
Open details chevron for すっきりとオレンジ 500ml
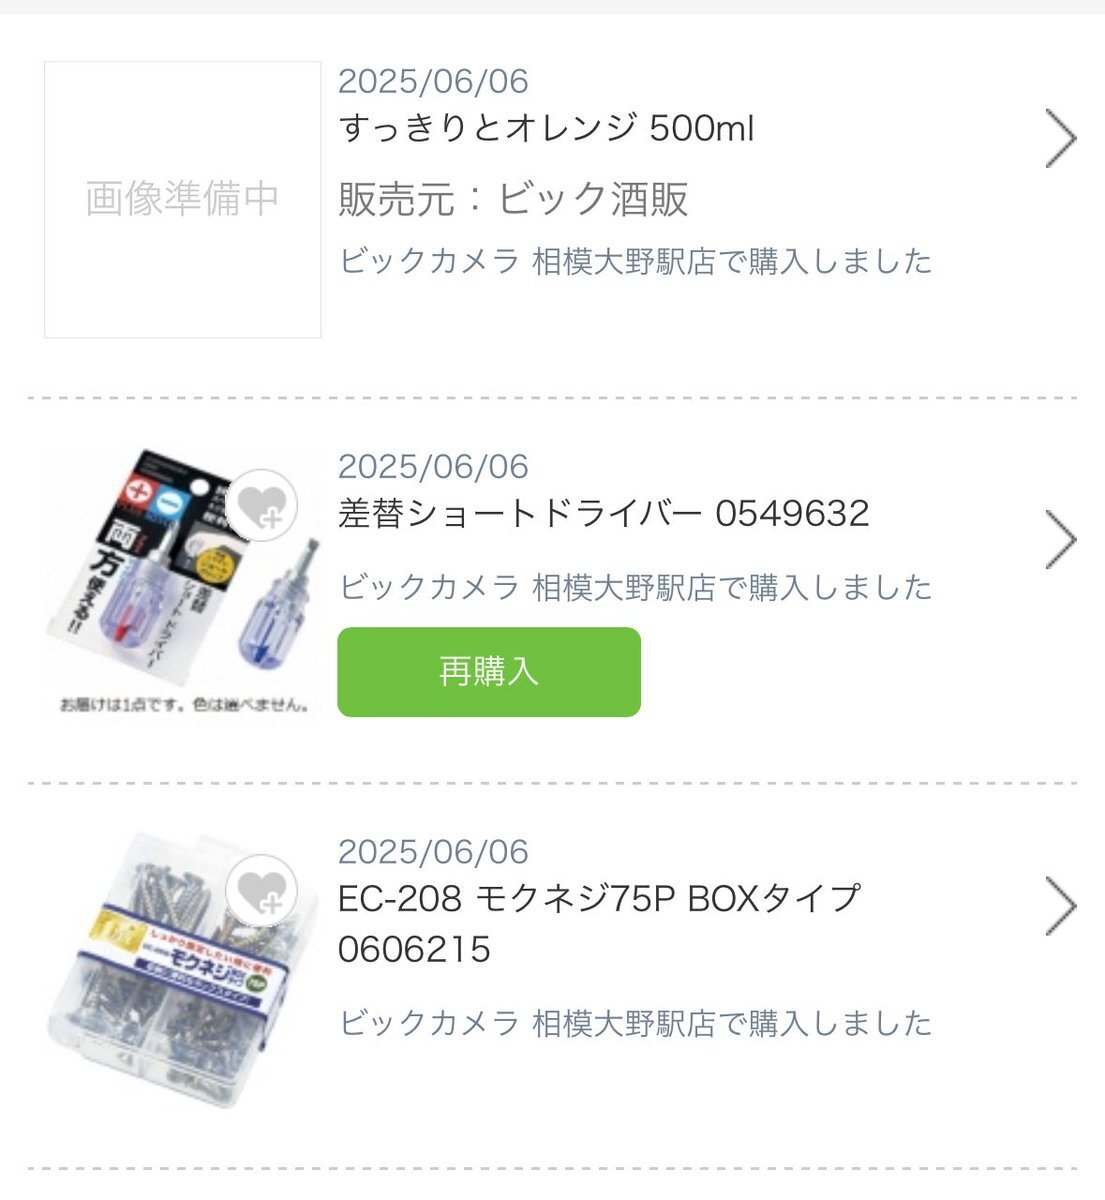[x=1061, y=138]
